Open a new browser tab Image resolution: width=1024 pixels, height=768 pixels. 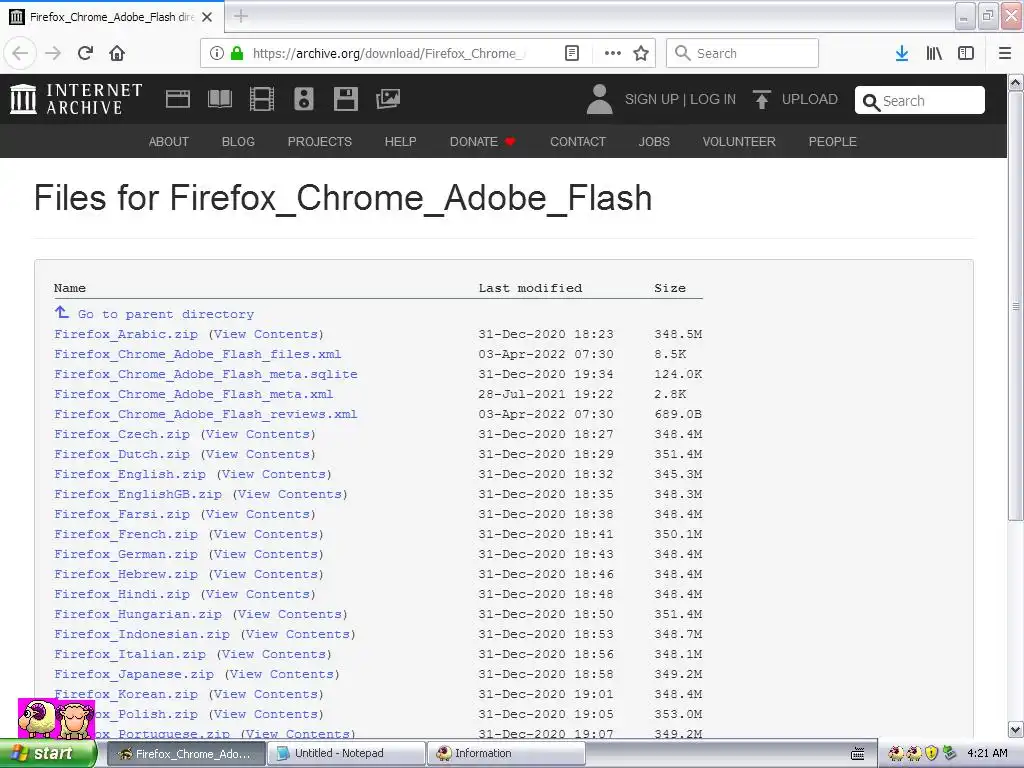pyautogui.click(x=241, y=16)
